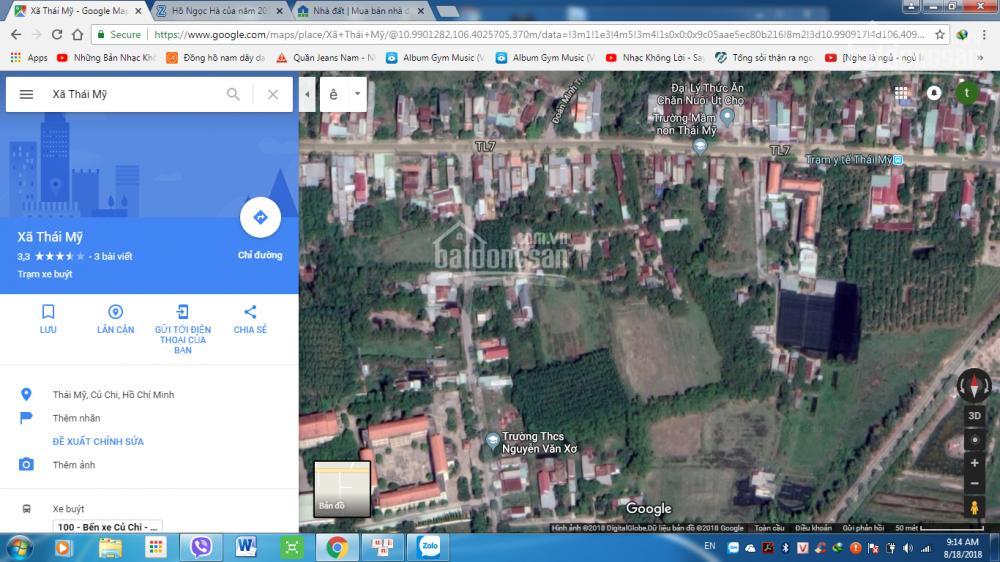
Task: Click Đại Lý Thức Ăn Chăn Nuôi marker
Action: tap(727, 117)
